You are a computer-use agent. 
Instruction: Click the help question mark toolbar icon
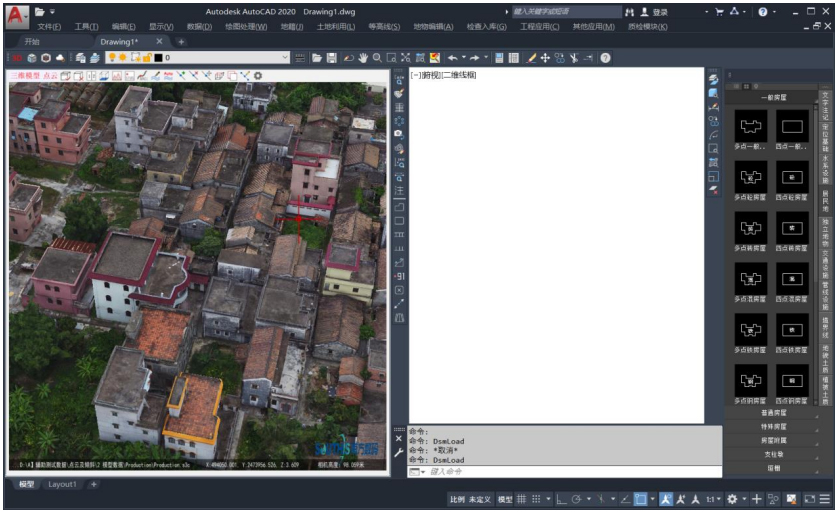605,58
